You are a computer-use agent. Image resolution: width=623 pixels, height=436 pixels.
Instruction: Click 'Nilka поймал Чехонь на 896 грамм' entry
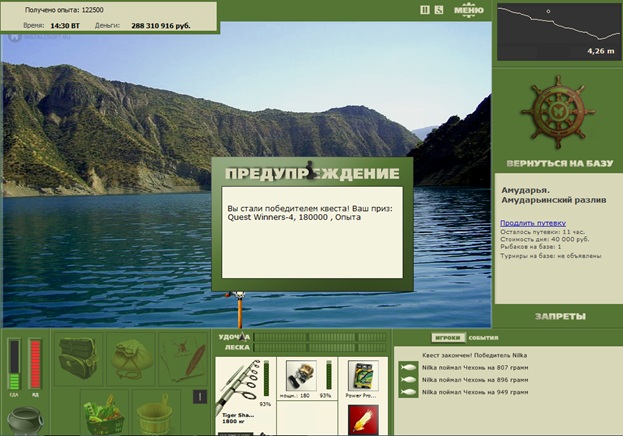tap(475, 380)
